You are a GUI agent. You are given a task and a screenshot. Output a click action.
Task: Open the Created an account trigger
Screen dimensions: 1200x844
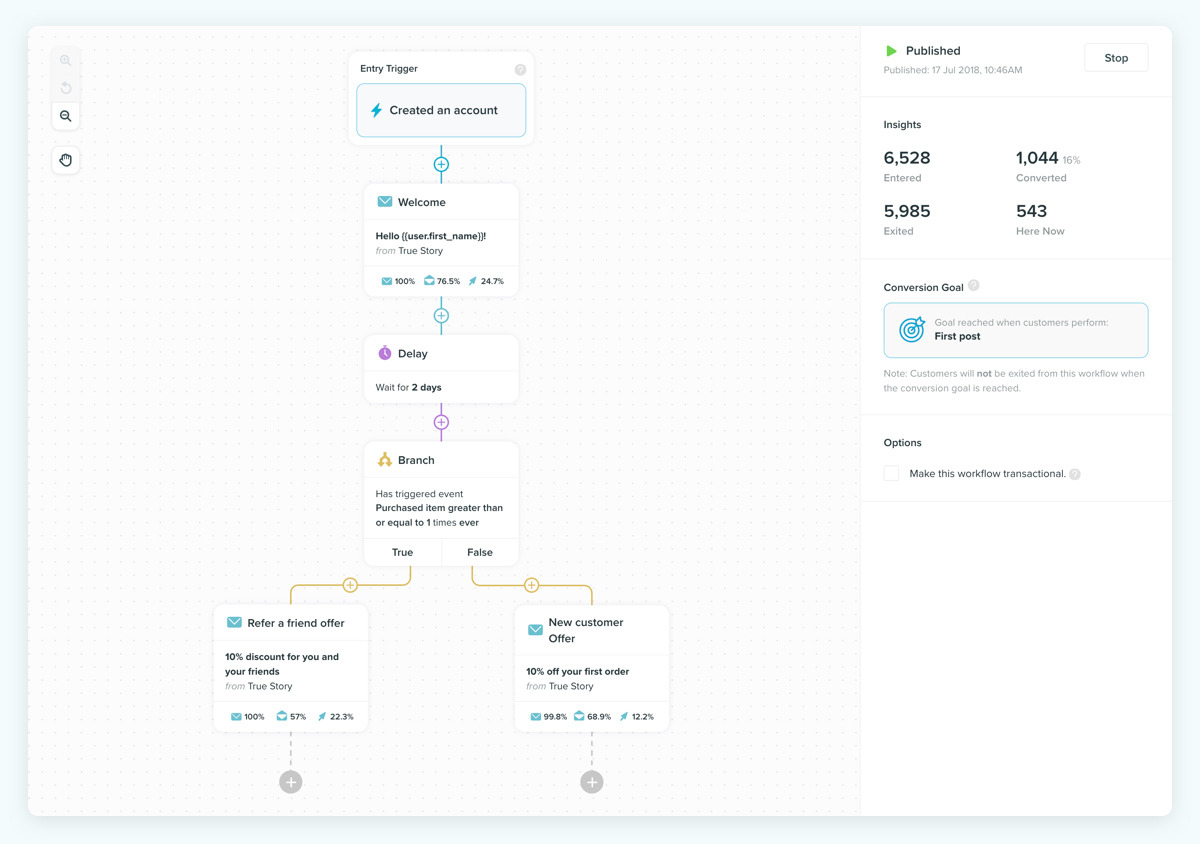[441, 110]
